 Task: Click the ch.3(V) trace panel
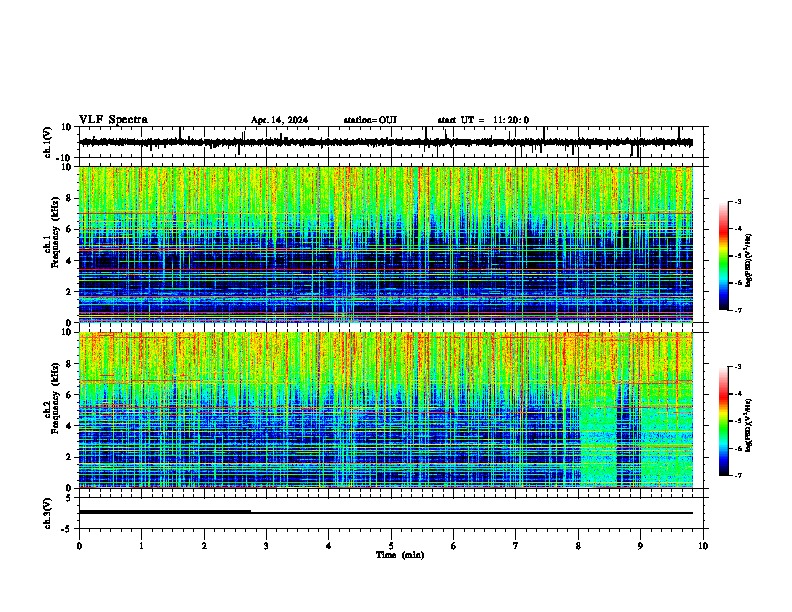(x=390, y=513)
